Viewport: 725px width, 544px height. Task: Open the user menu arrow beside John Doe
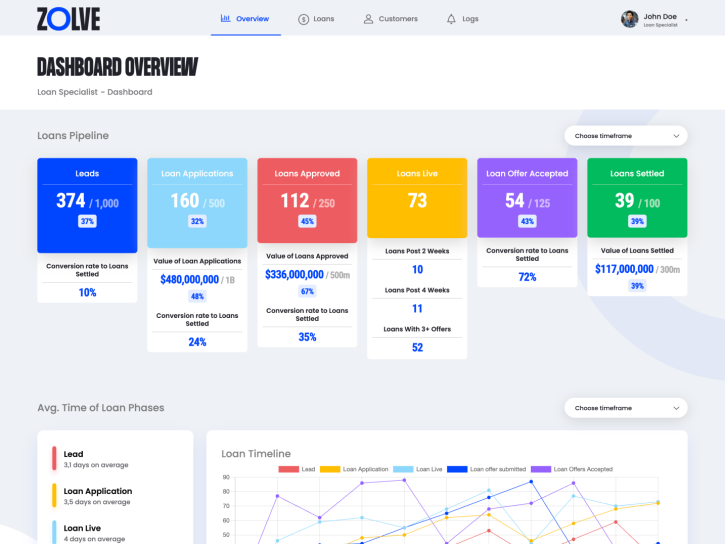(x=686, y=19)
